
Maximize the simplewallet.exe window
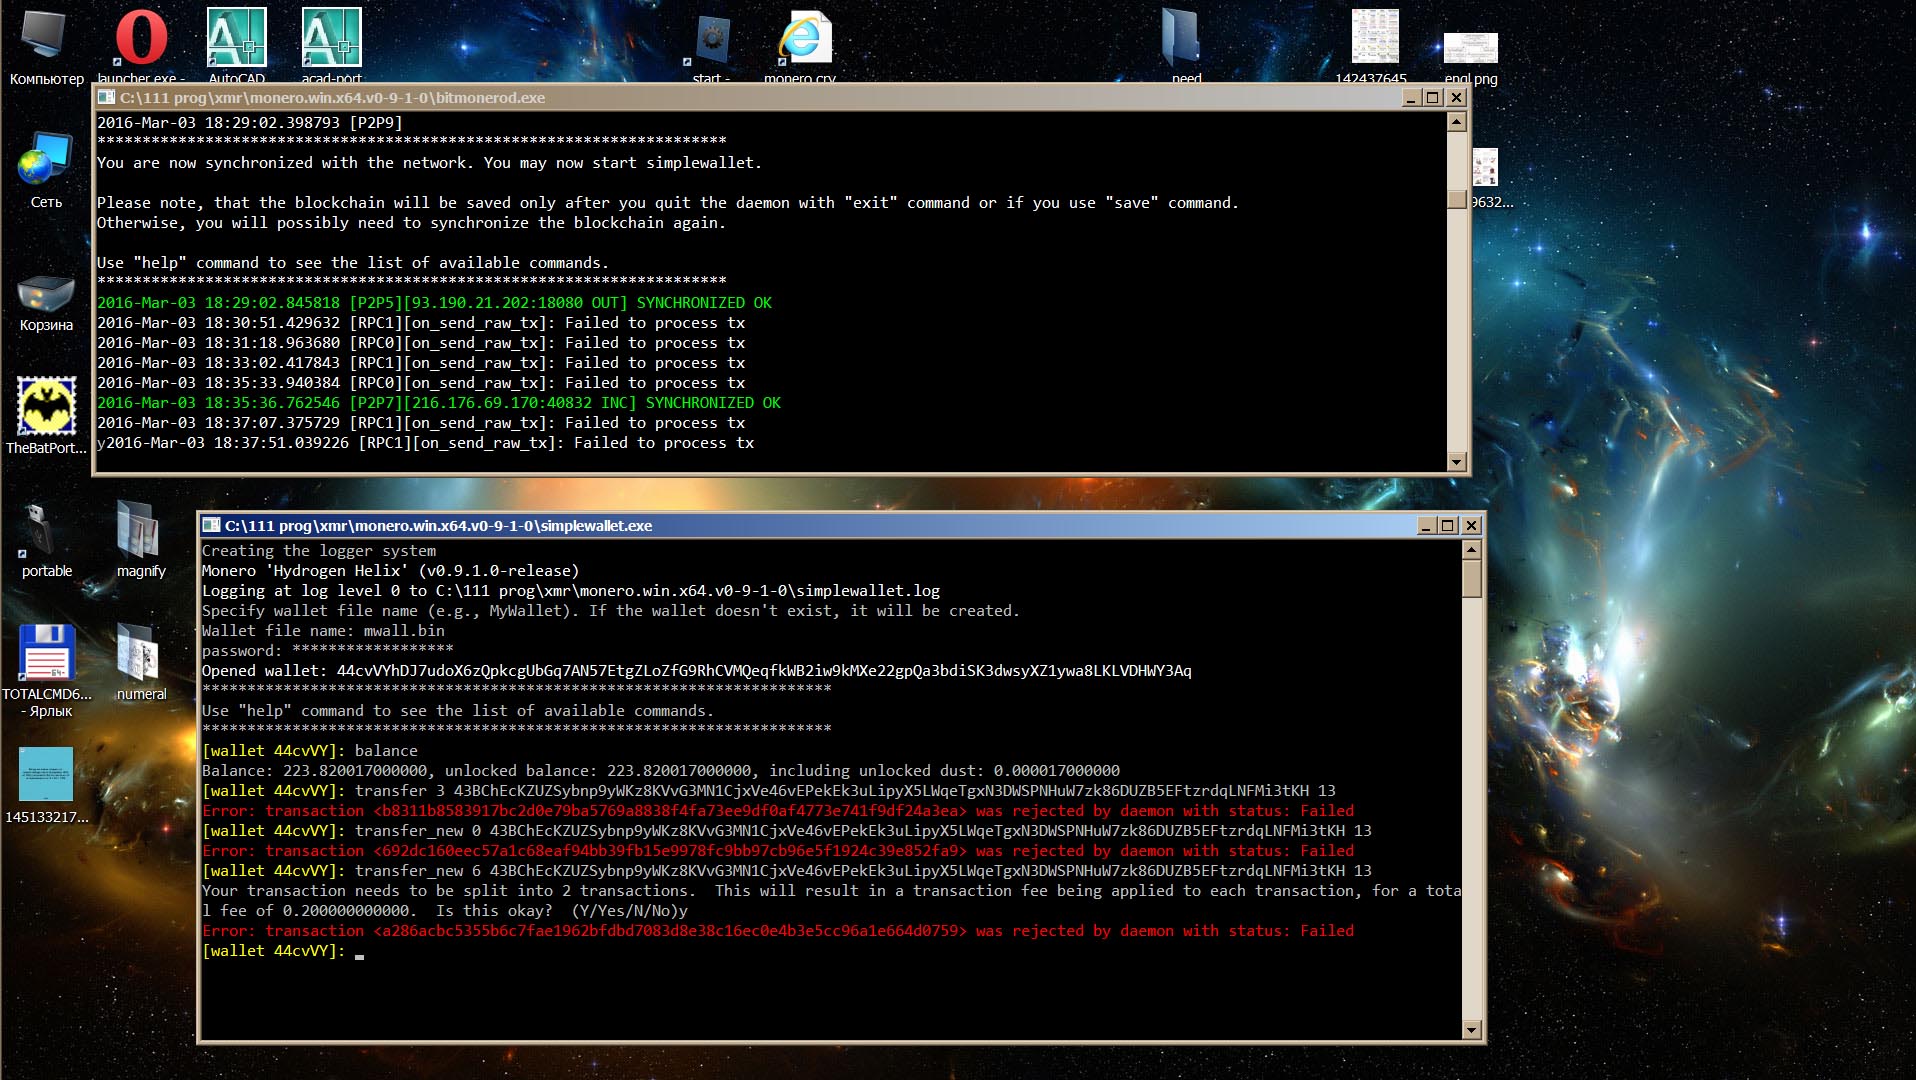click(x=1447, y=526)
